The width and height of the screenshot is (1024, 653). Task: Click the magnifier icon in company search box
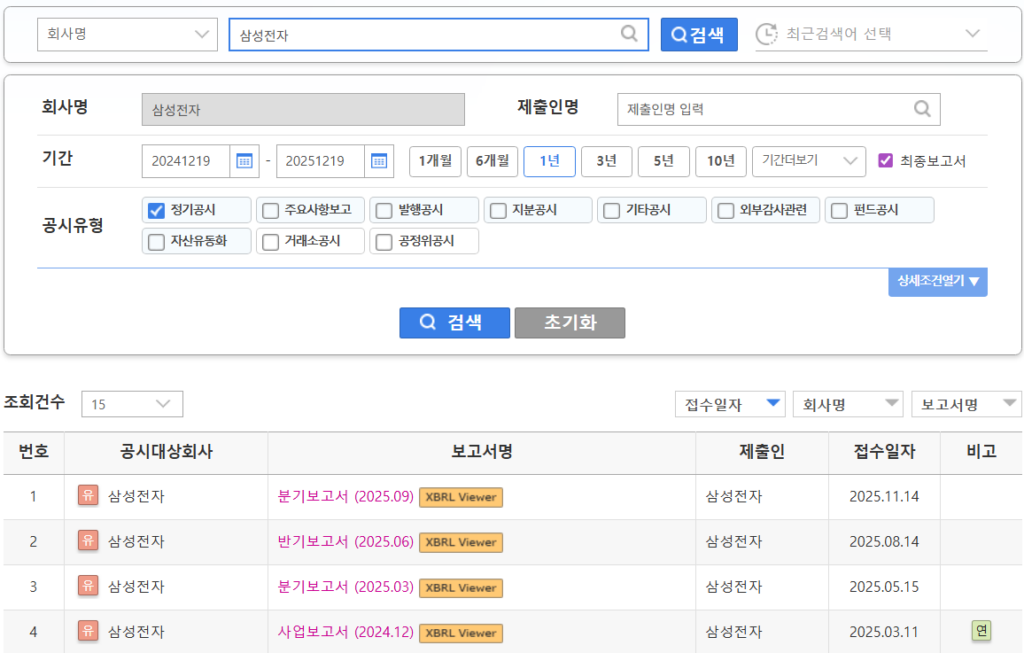pyautogui.click(x=629, y=34)
